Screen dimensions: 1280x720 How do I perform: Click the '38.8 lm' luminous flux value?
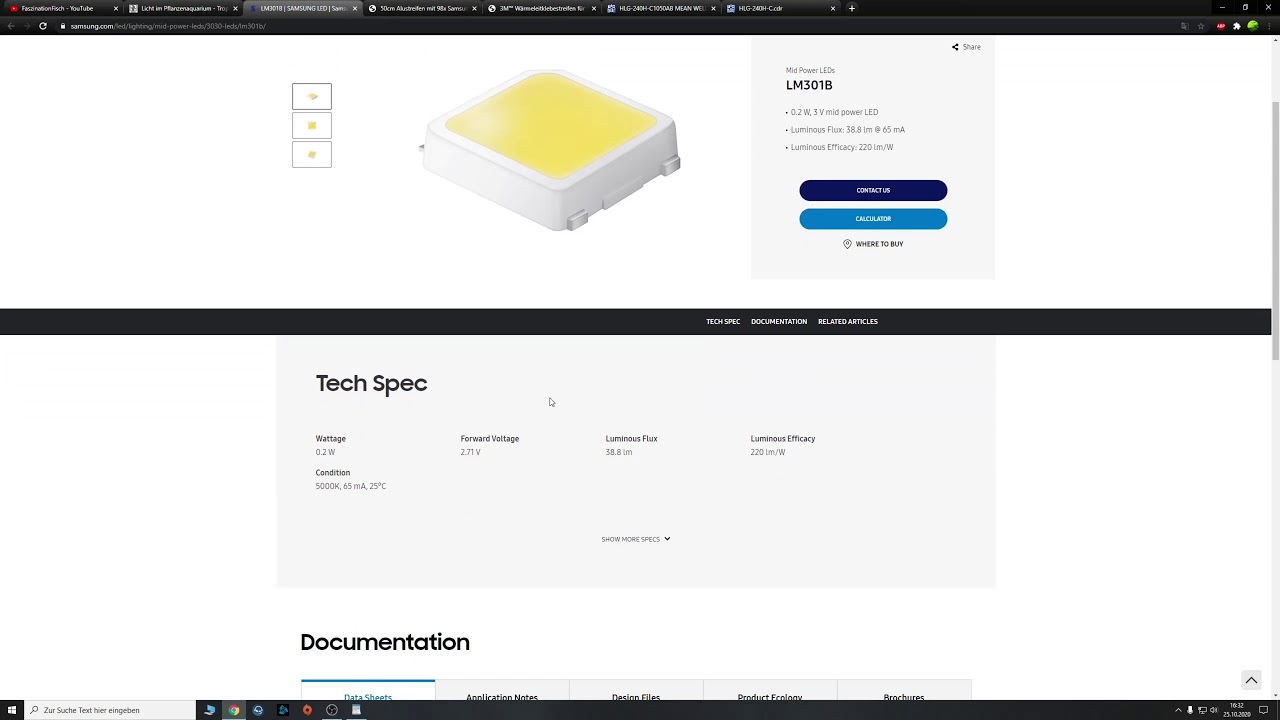pos(619,452)
